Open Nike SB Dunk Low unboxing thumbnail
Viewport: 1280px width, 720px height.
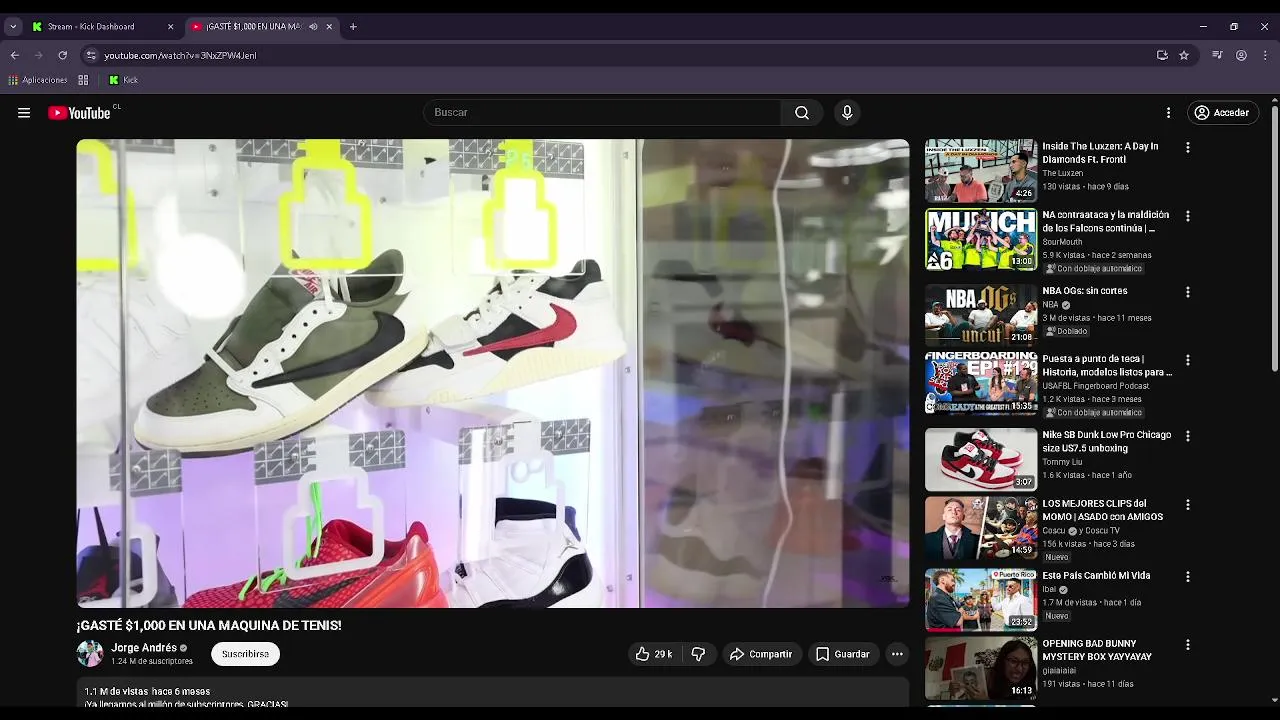[981, 460]
